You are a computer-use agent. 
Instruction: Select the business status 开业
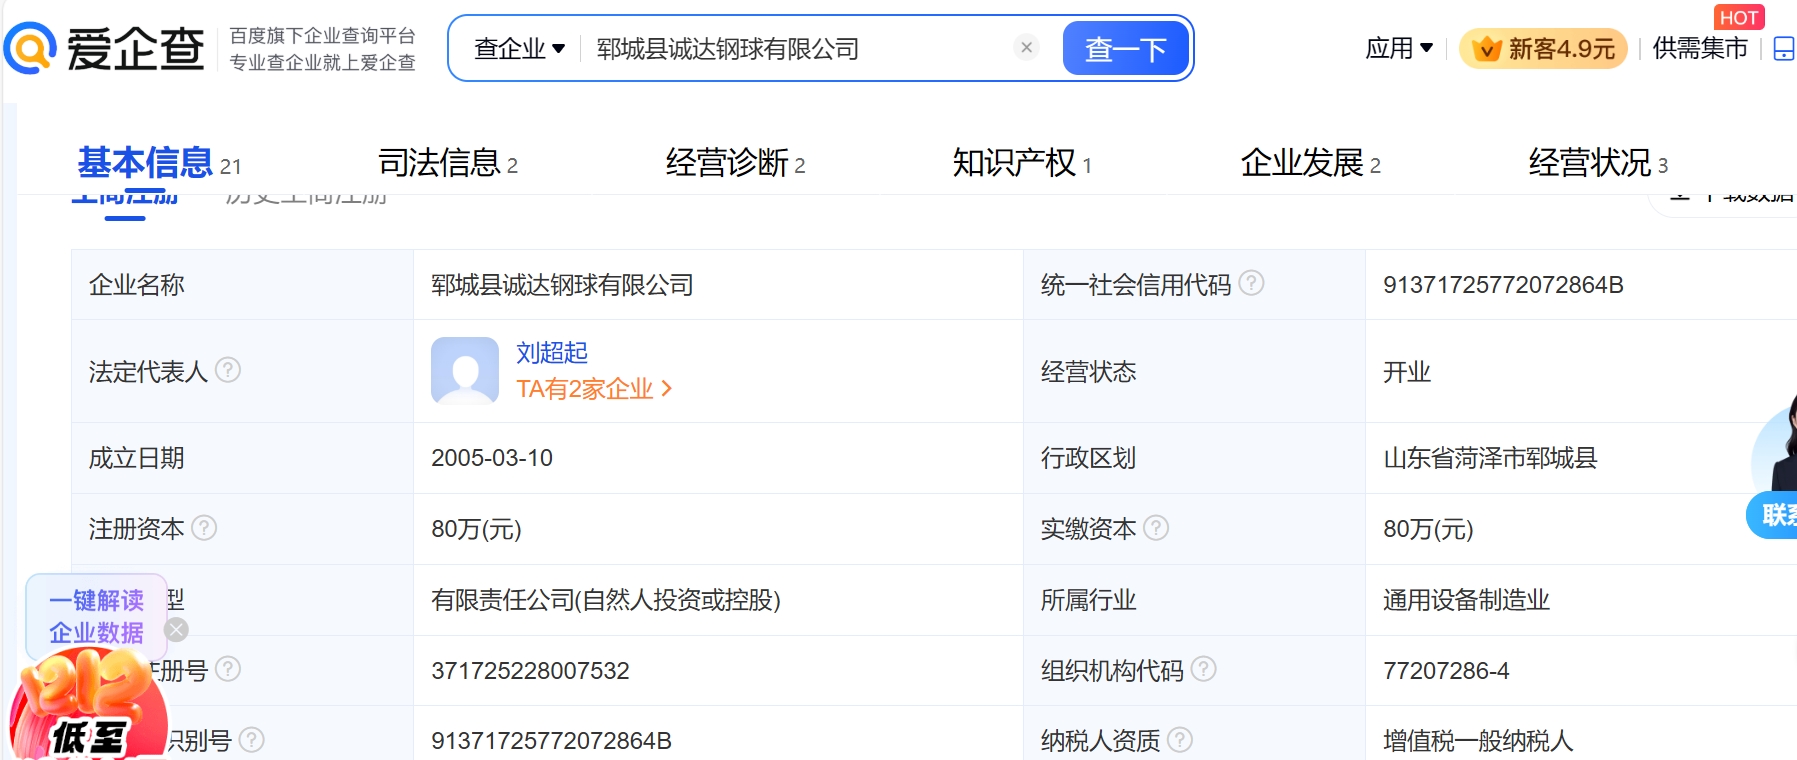coord(1407,372)
